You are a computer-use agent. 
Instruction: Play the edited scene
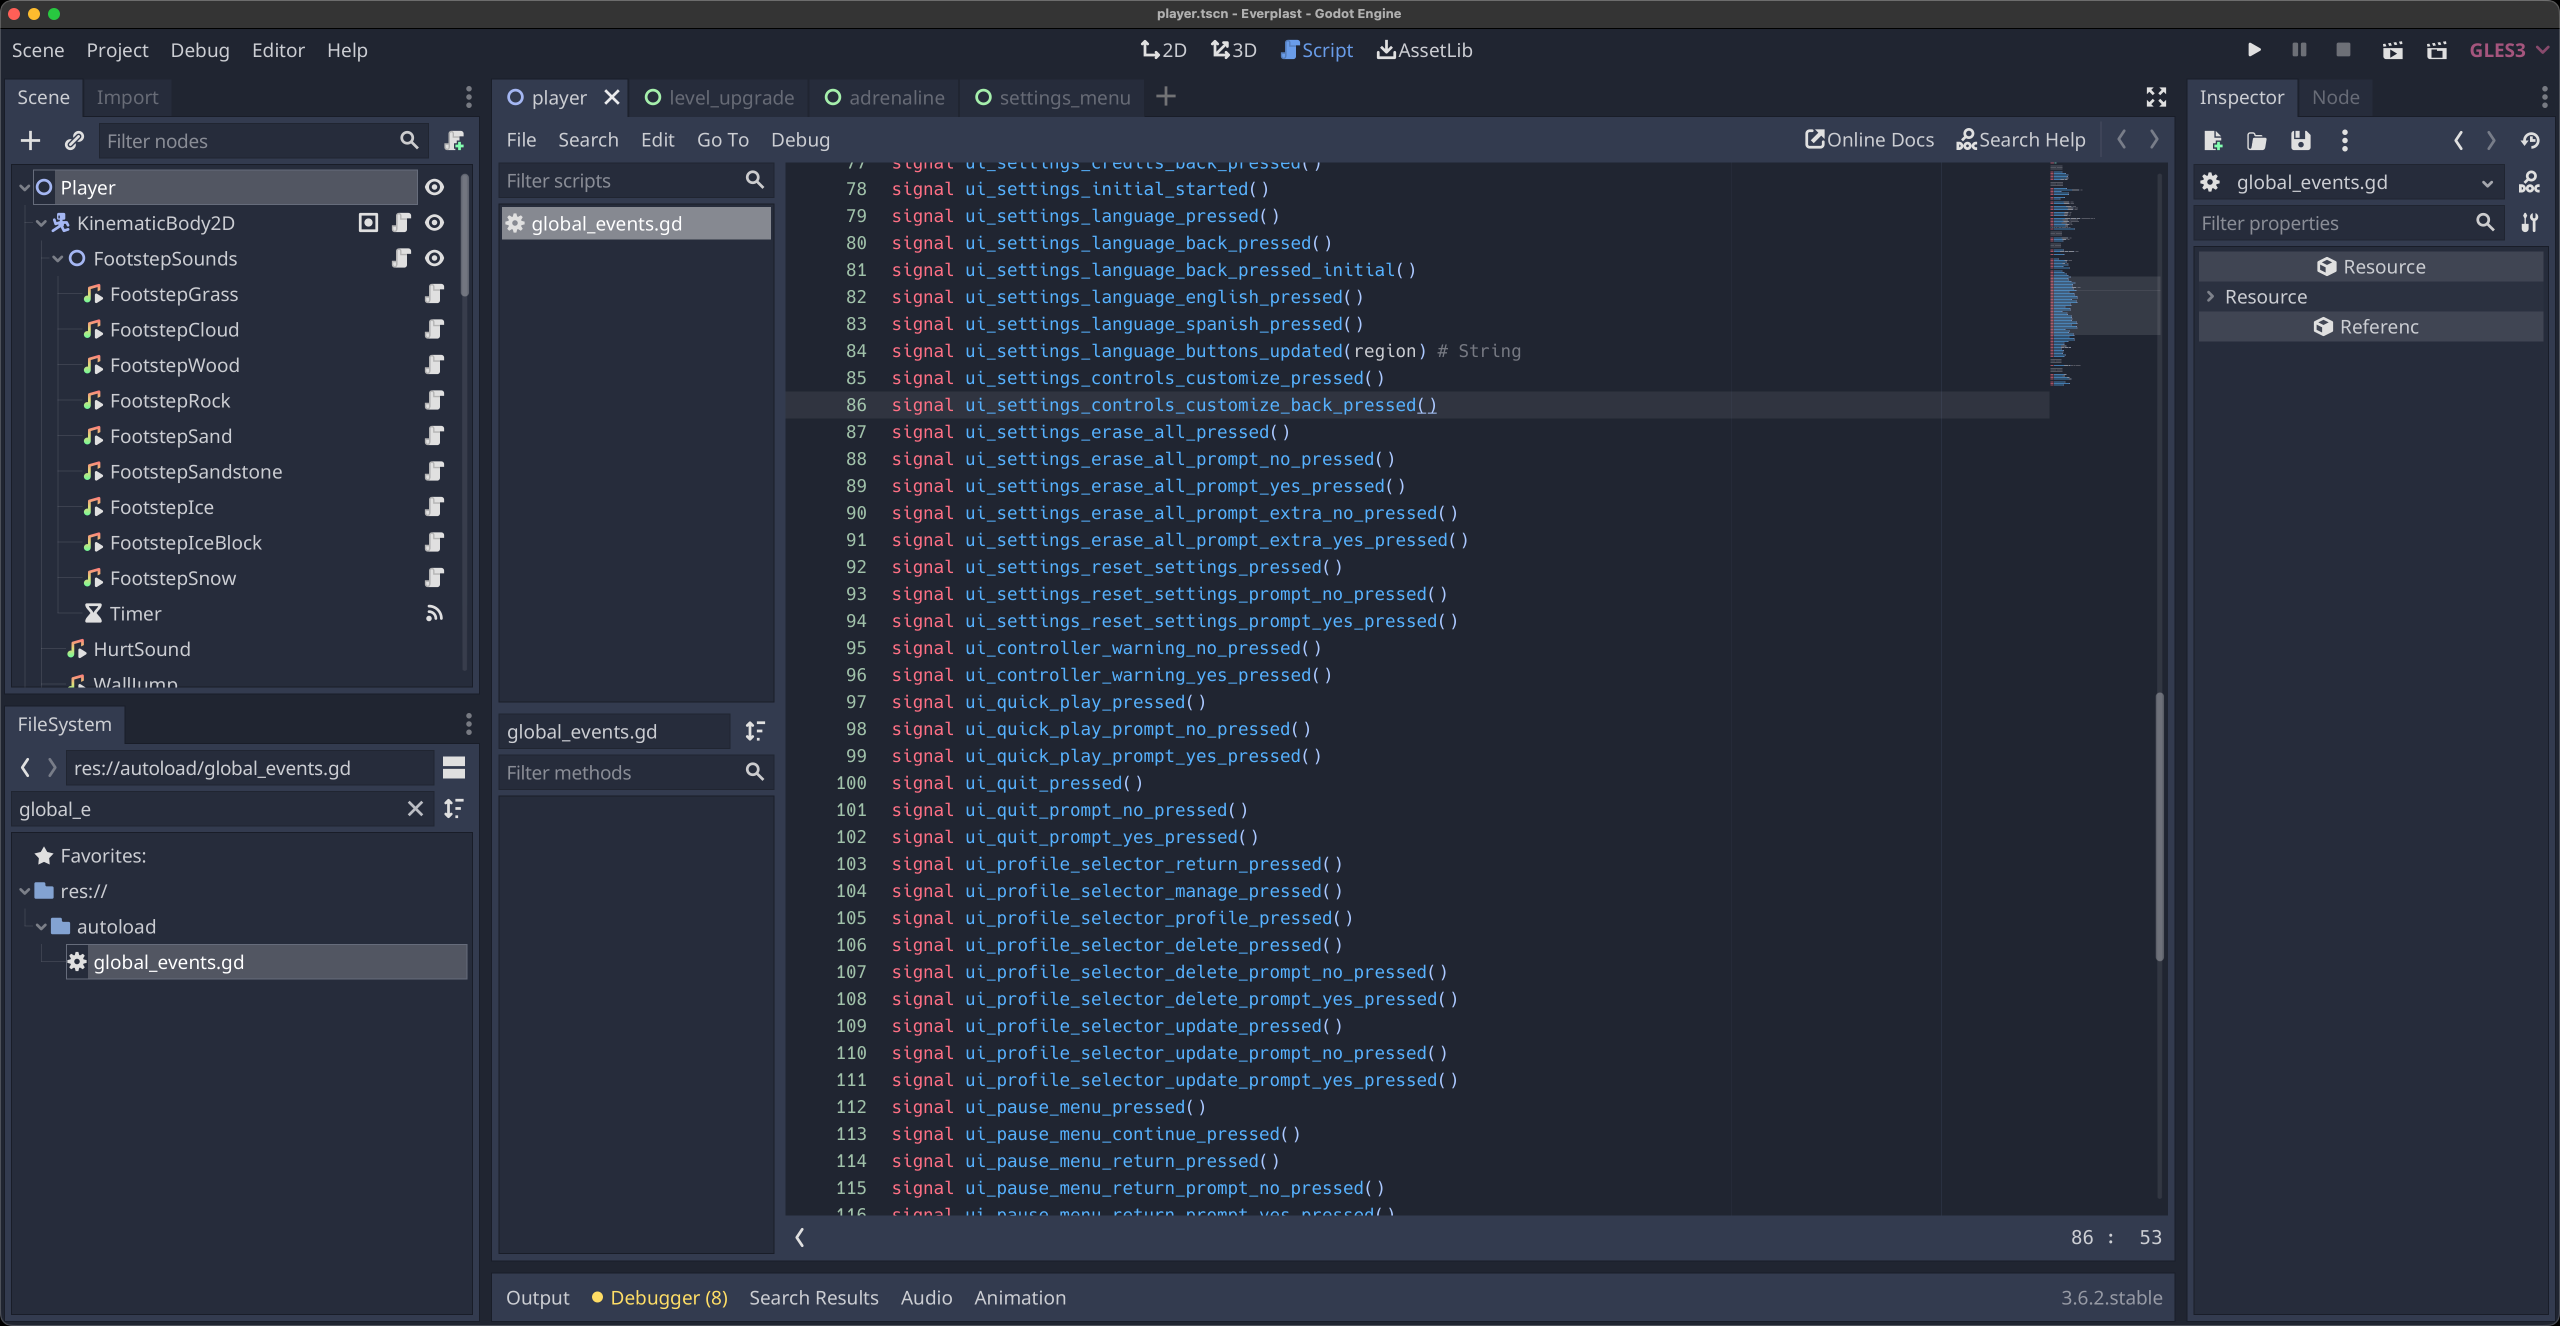pyautogui.click(x=2392, y=50)
